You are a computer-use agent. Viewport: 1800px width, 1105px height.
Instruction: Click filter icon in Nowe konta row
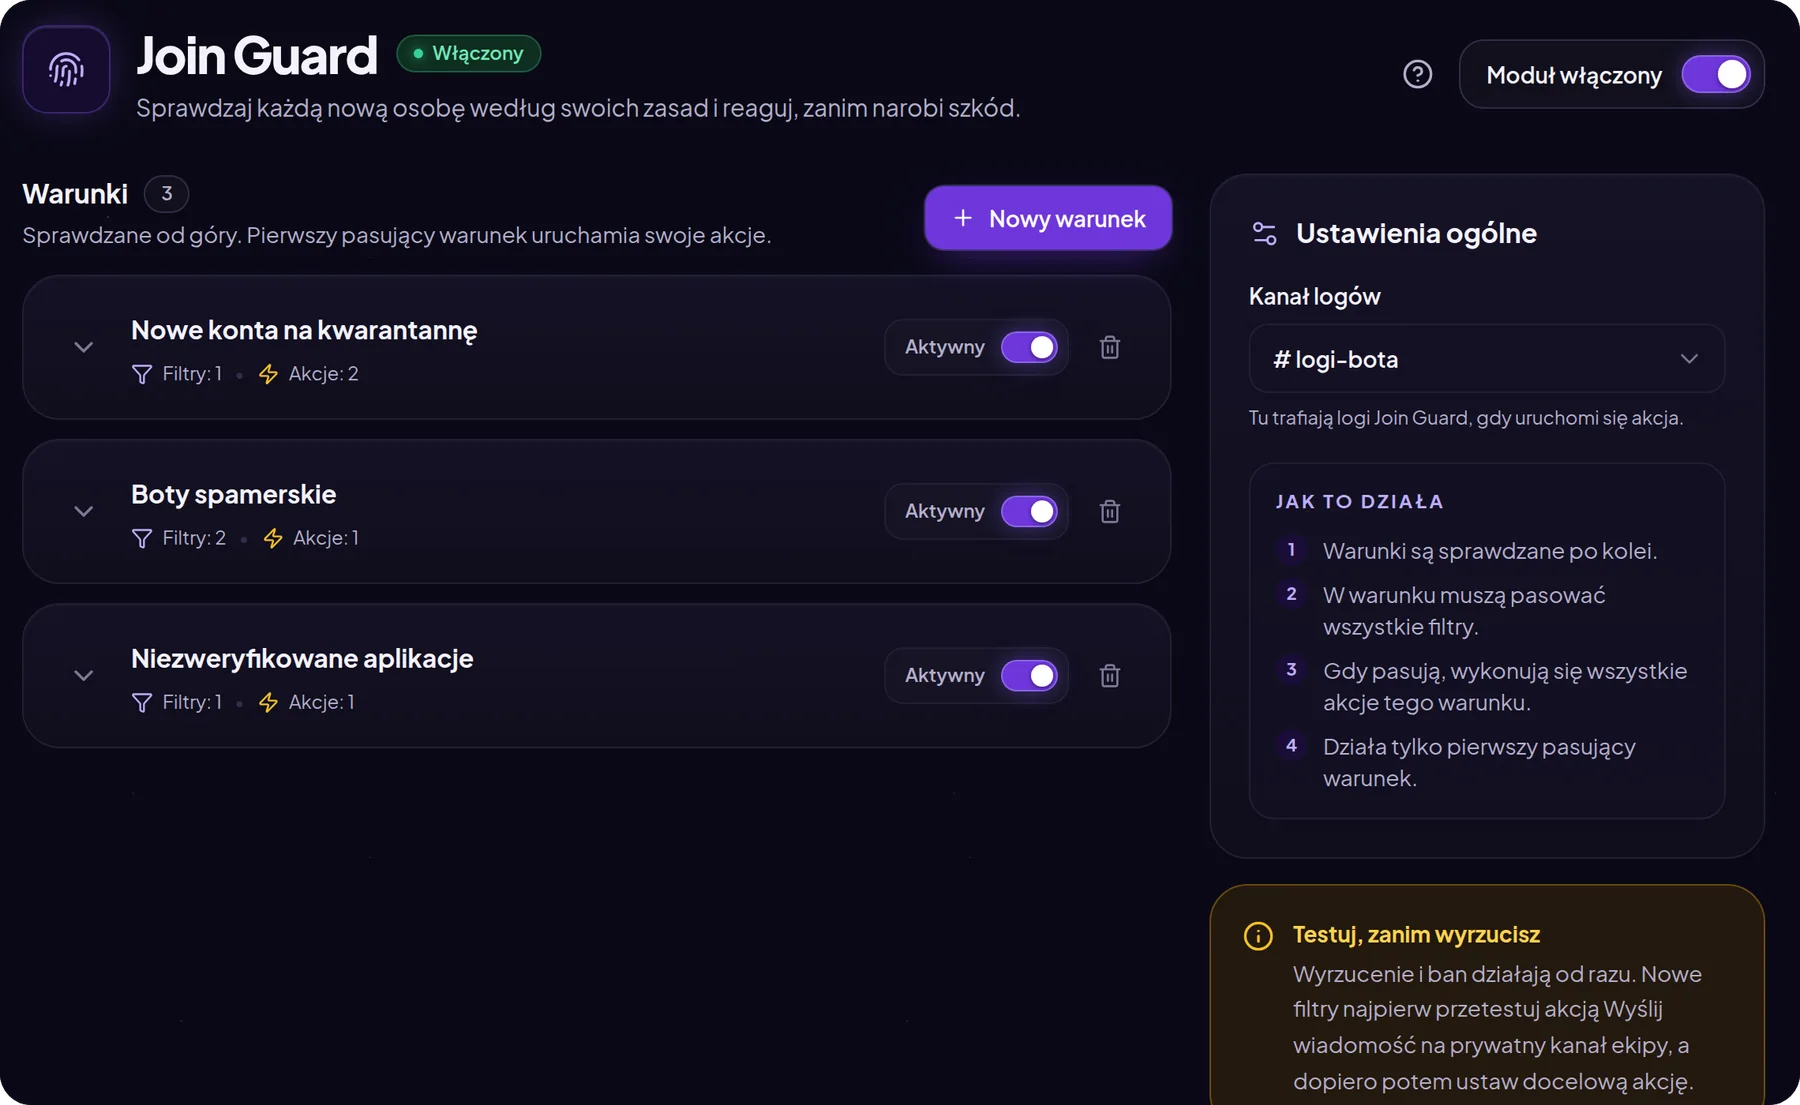[142, 374]
